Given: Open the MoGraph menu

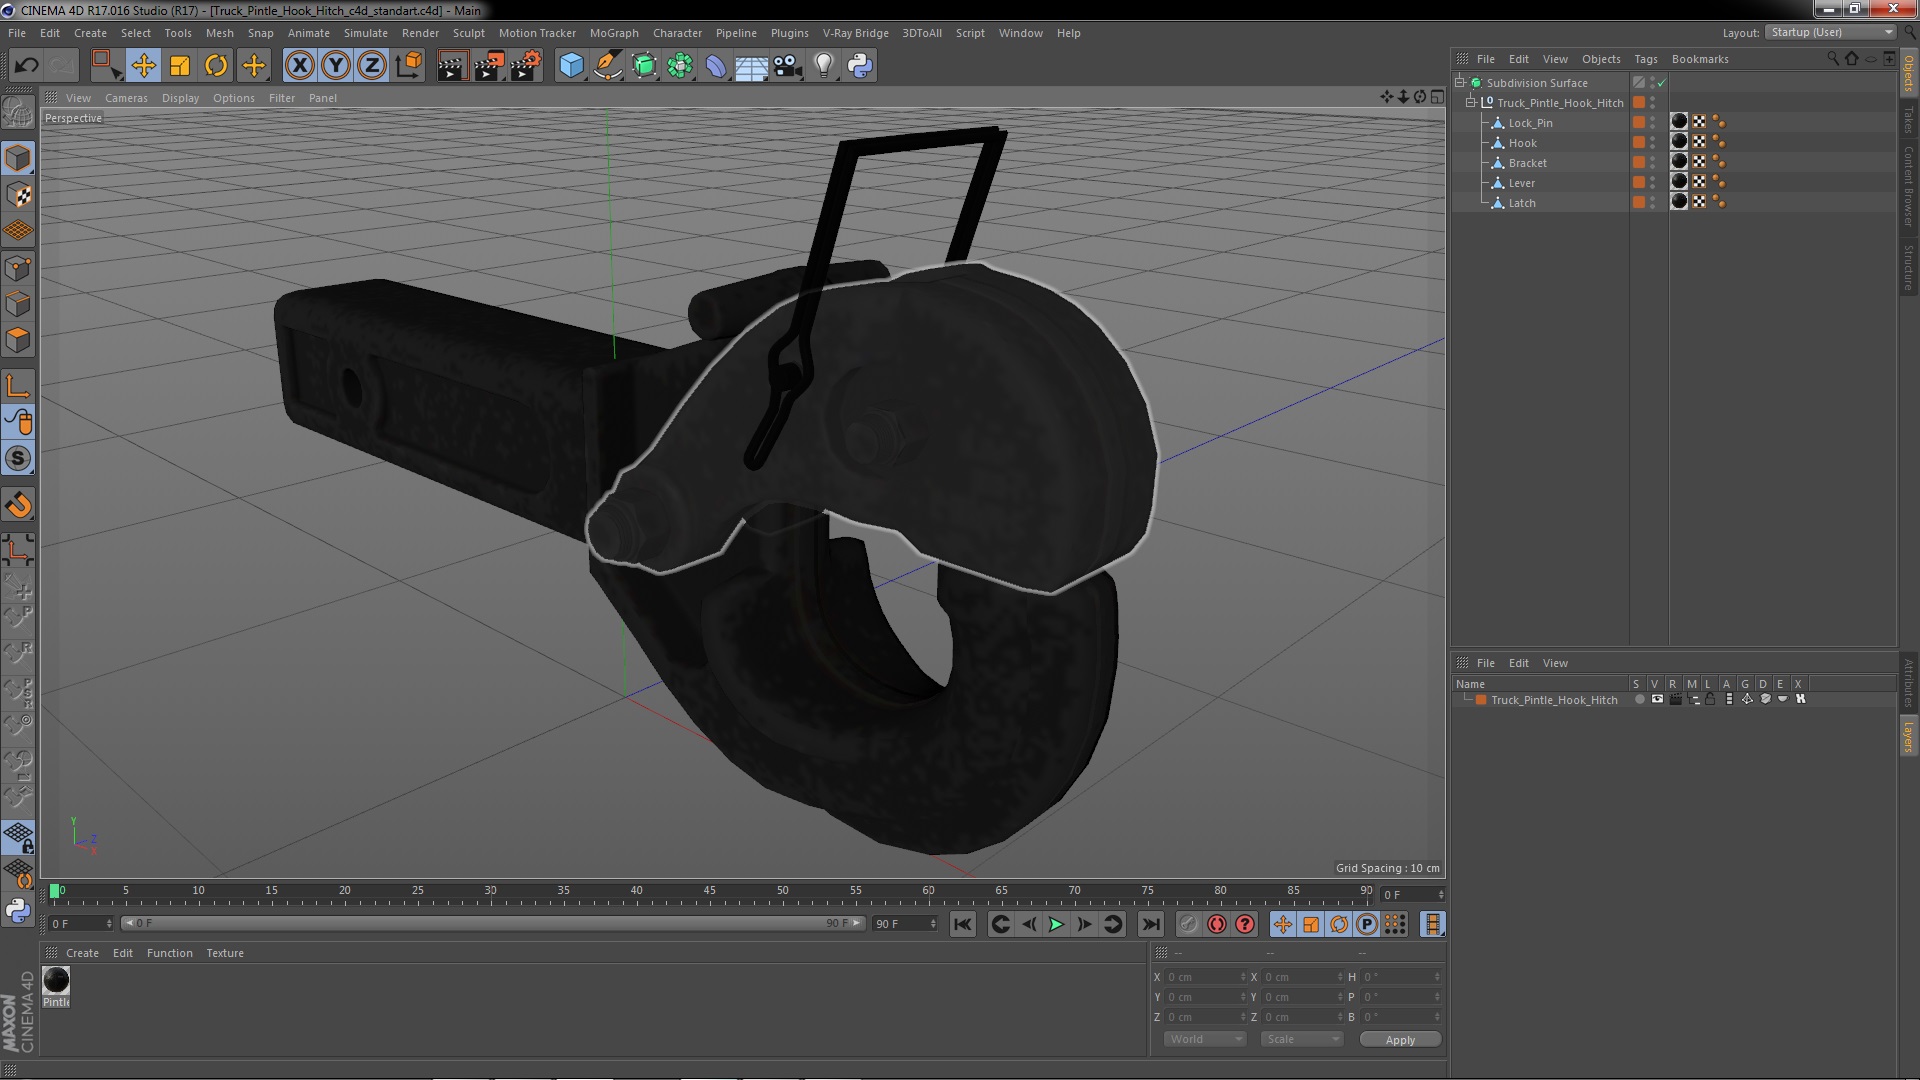Looking at the screenshot, I should point(613,33).
